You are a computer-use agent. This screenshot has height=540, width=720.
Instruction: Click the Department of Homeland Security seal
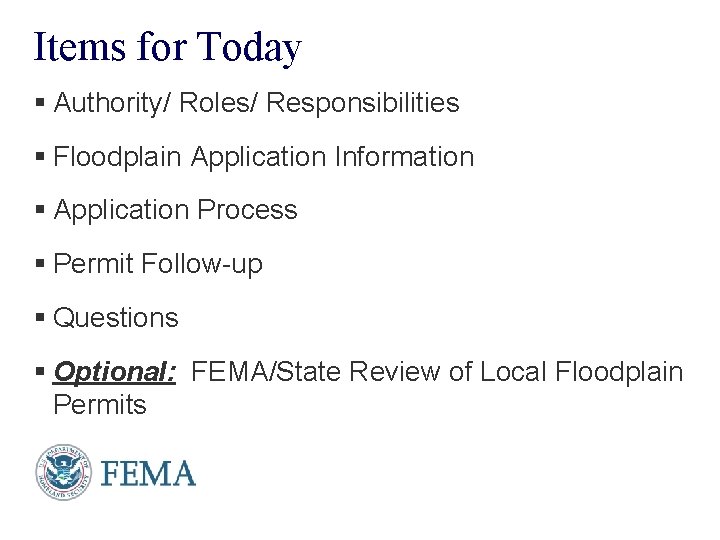coord(64,470)
